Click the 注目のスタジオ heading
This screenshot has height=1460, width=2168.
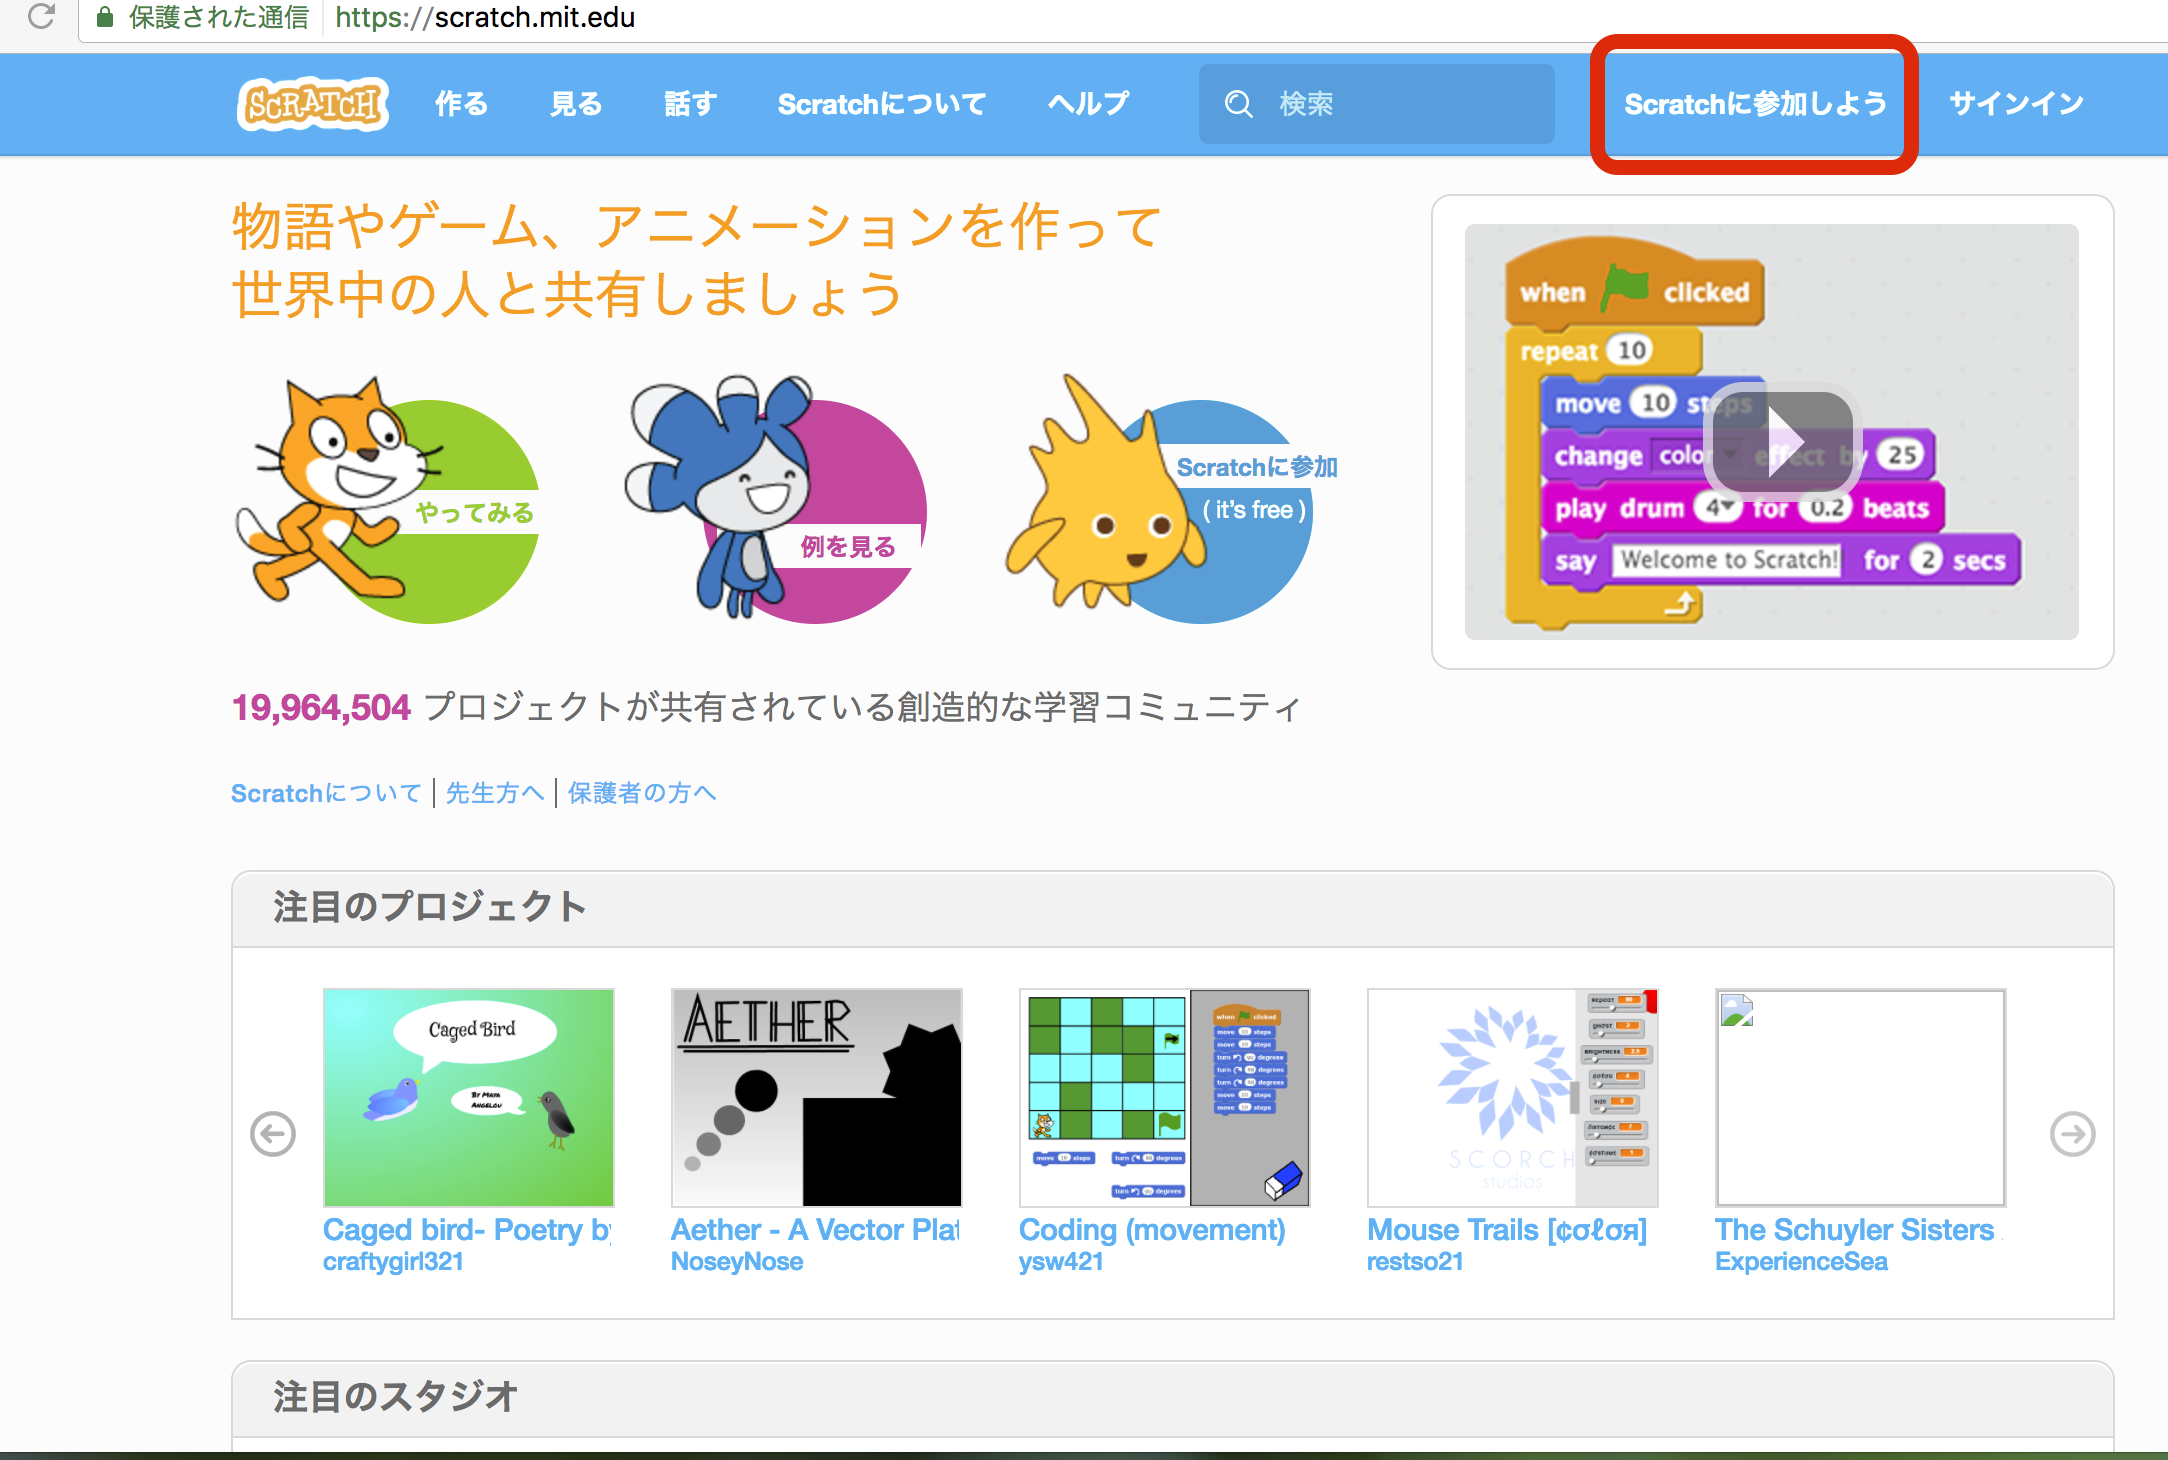tap(396, 1397)
